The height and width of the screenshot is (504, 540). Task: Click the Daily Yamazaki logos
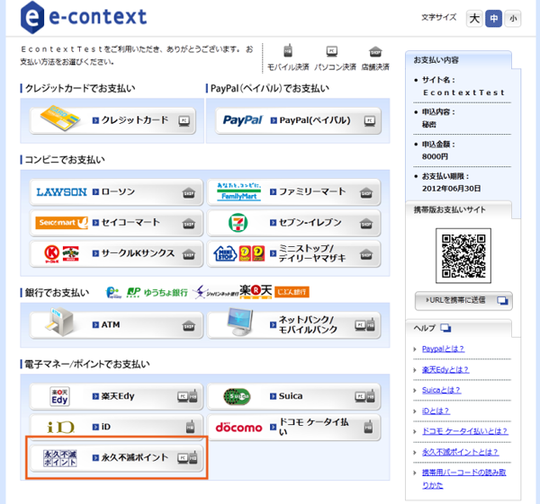tap(252, 254)
